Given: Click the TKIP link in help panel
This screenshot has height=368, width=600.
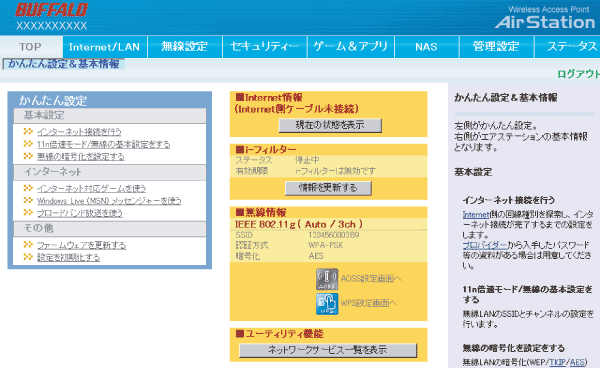Looking at the screenshot, I should click(557, 362).
